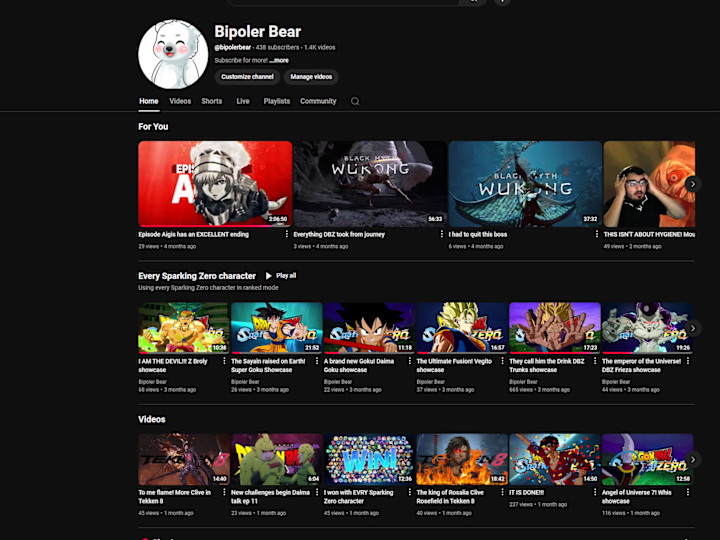Play the IT IS DONE!!! thumbnail
Screen dimensions: 720x540
click(555, 460)
